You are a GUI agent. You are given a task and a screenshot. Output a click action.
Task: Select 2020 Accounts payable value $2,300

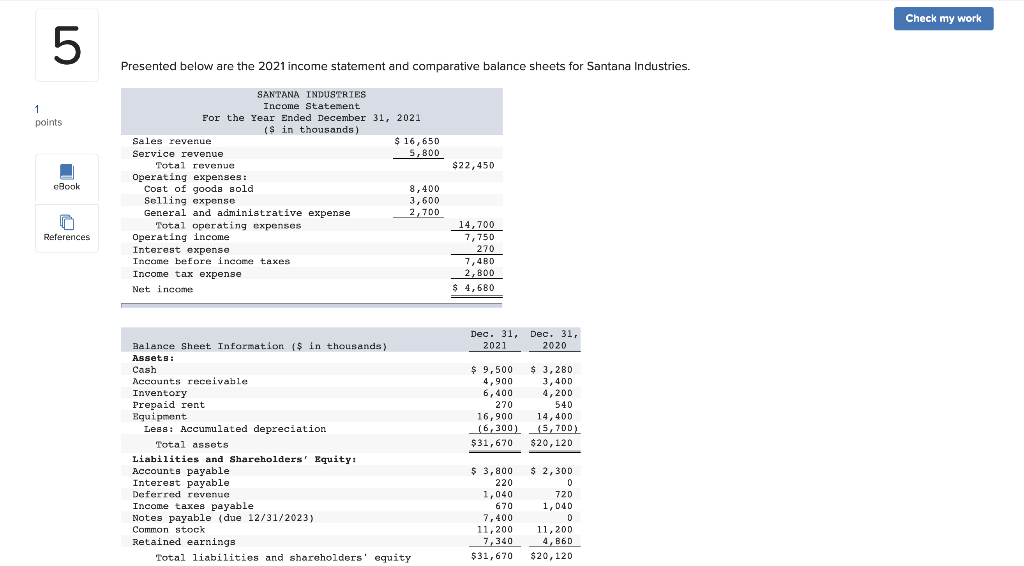[551, 471]
